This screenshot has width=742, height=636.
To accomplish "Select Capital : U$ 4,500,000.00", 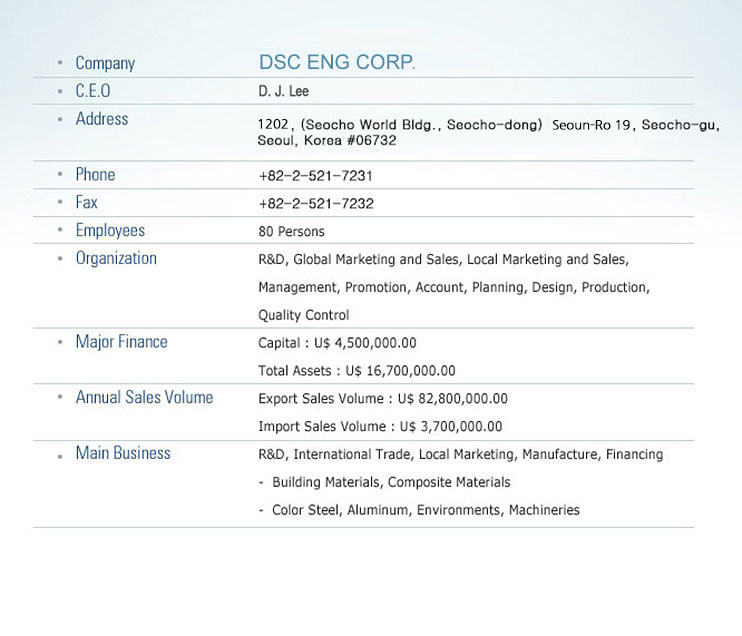I will coord(337,343).
